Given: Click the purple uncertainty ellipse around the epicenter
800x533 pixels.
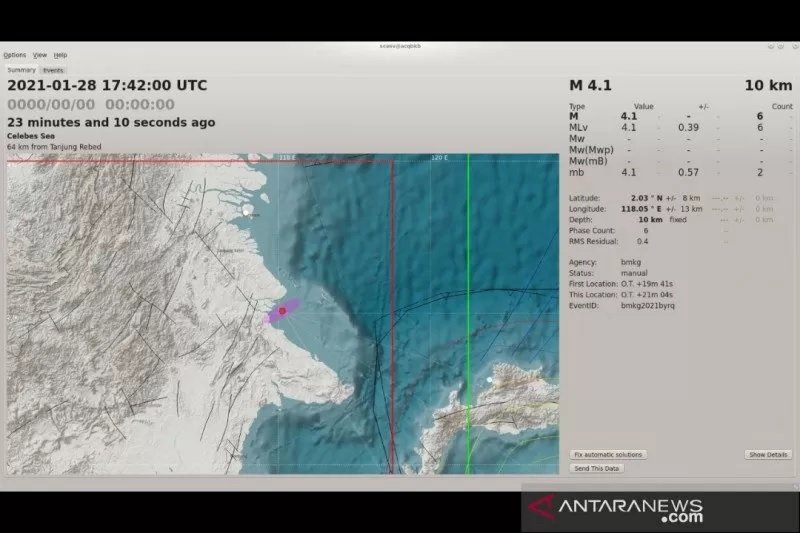Looking at the screenshot, I should coord(271,318).
